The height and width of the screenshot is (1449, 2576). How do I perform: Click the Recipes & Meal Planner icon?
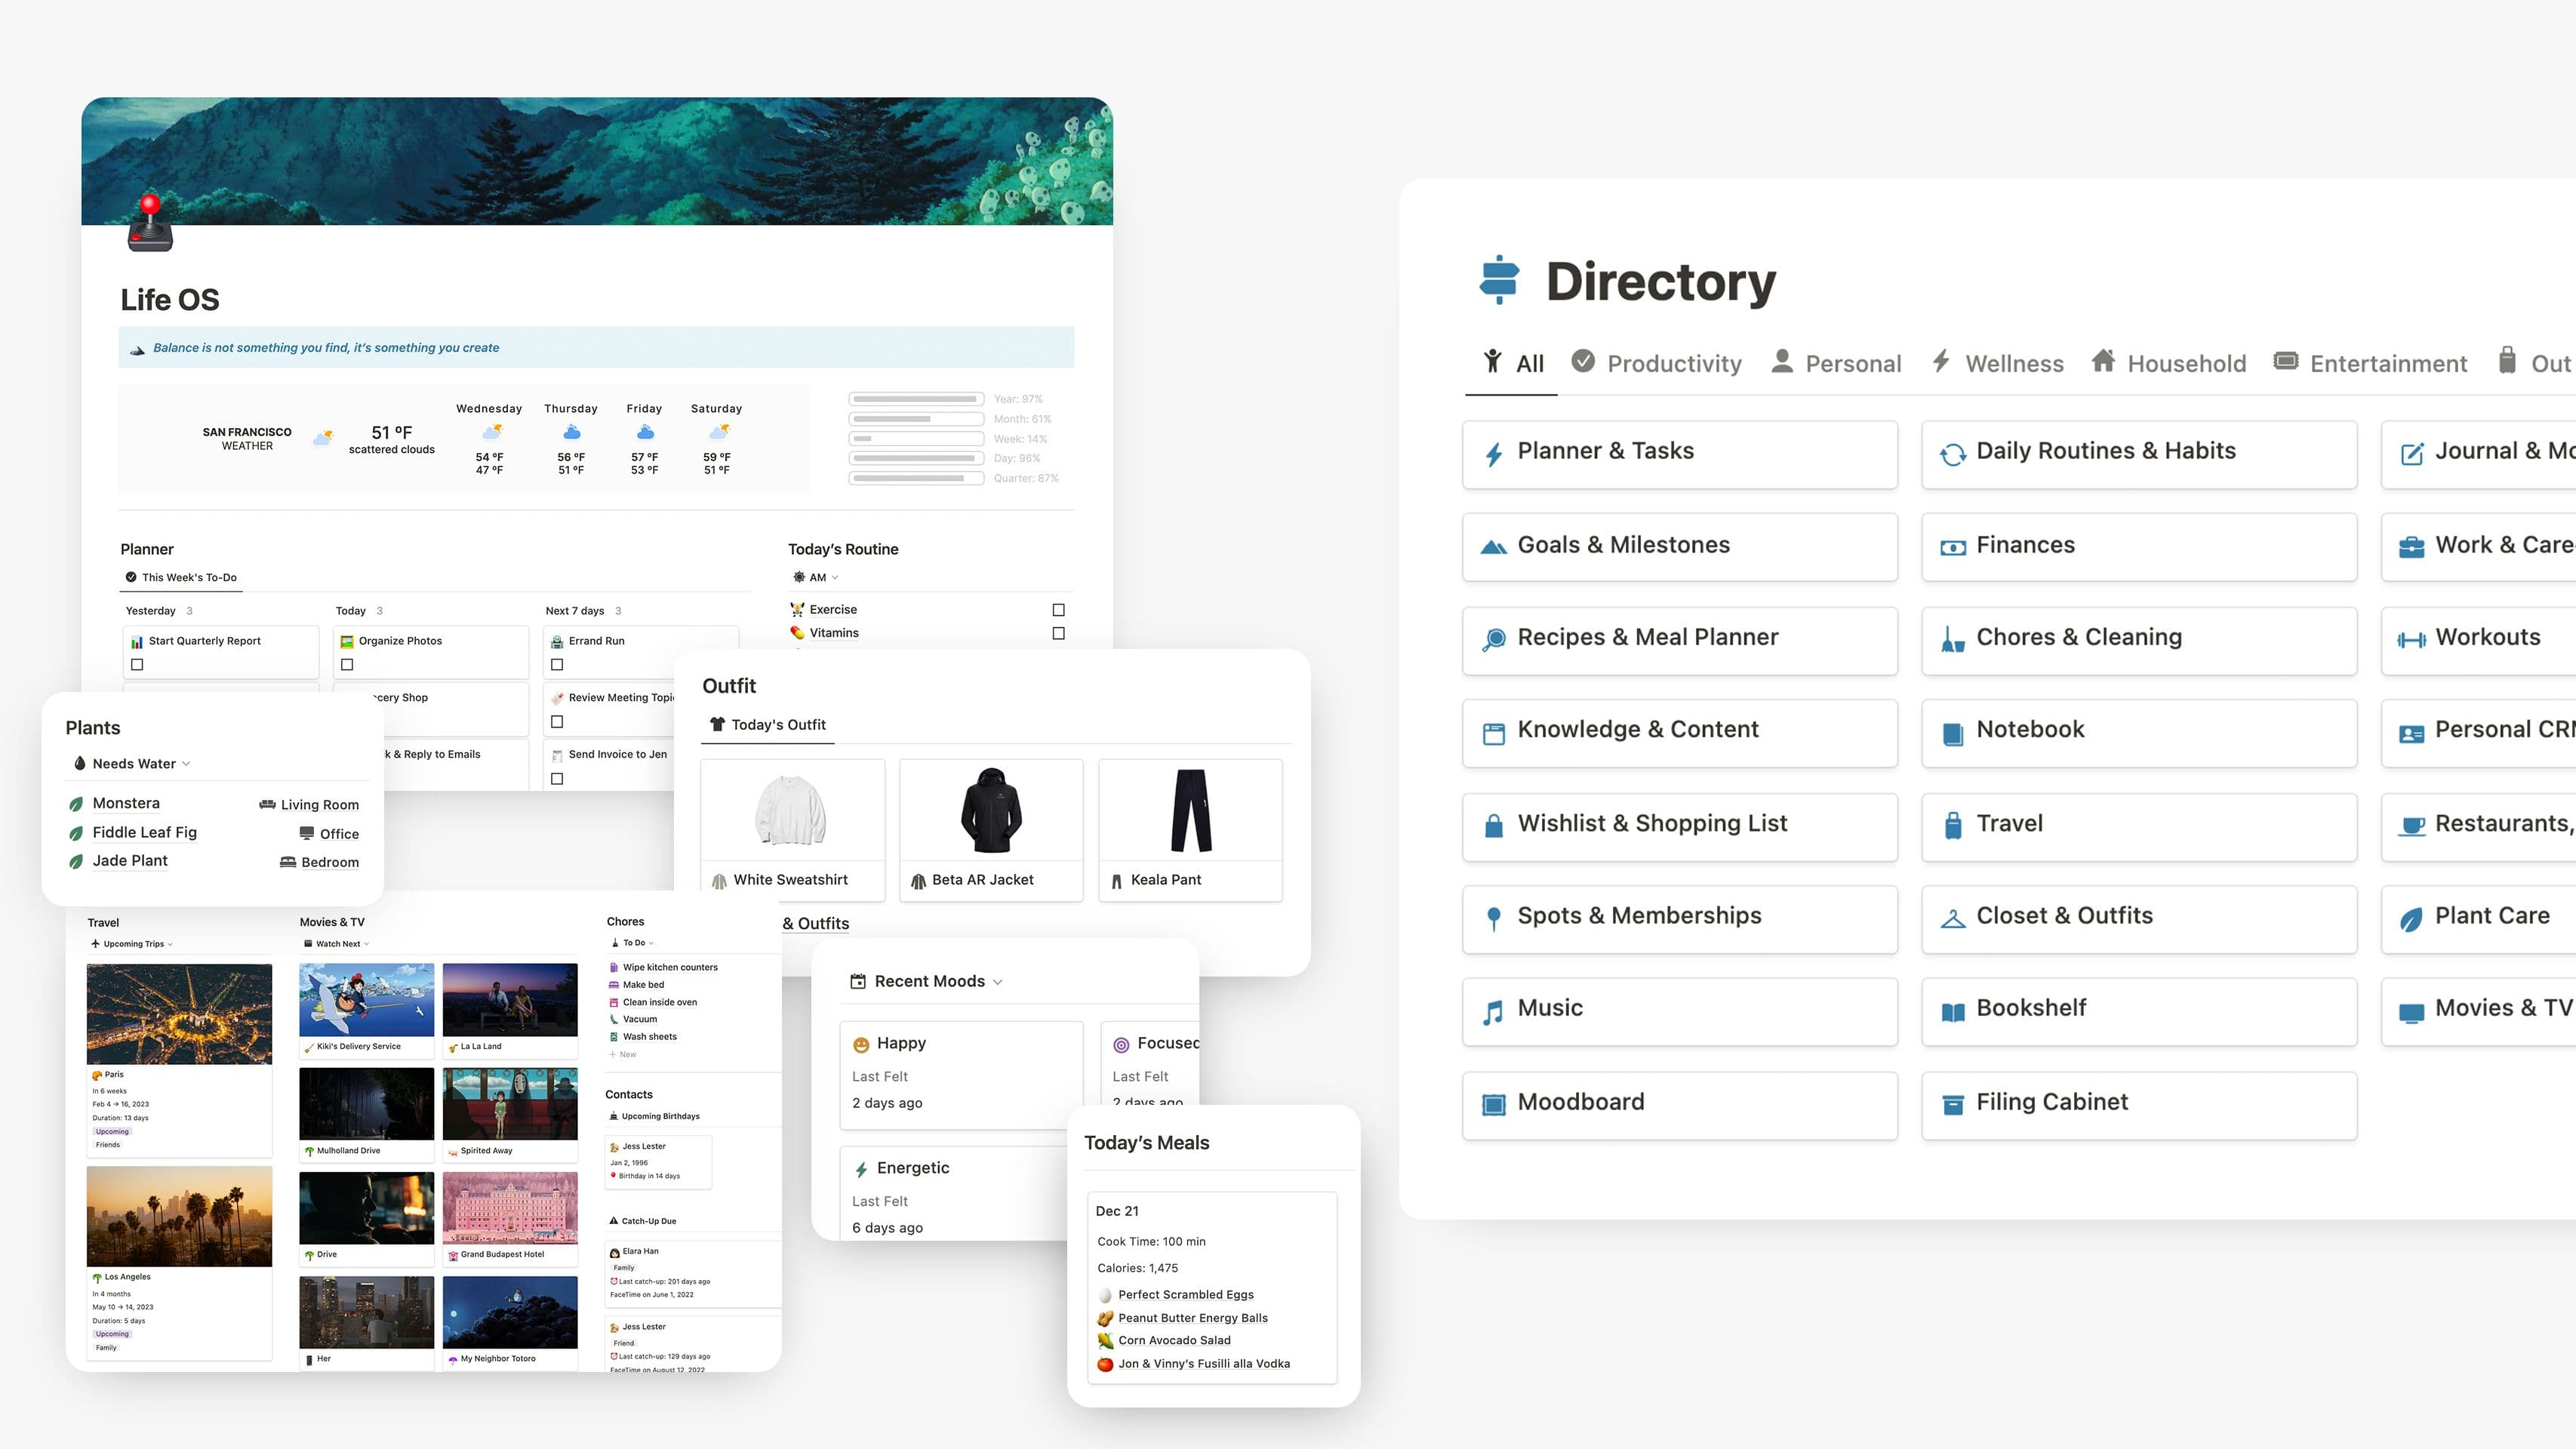(x=1493, y=637)
